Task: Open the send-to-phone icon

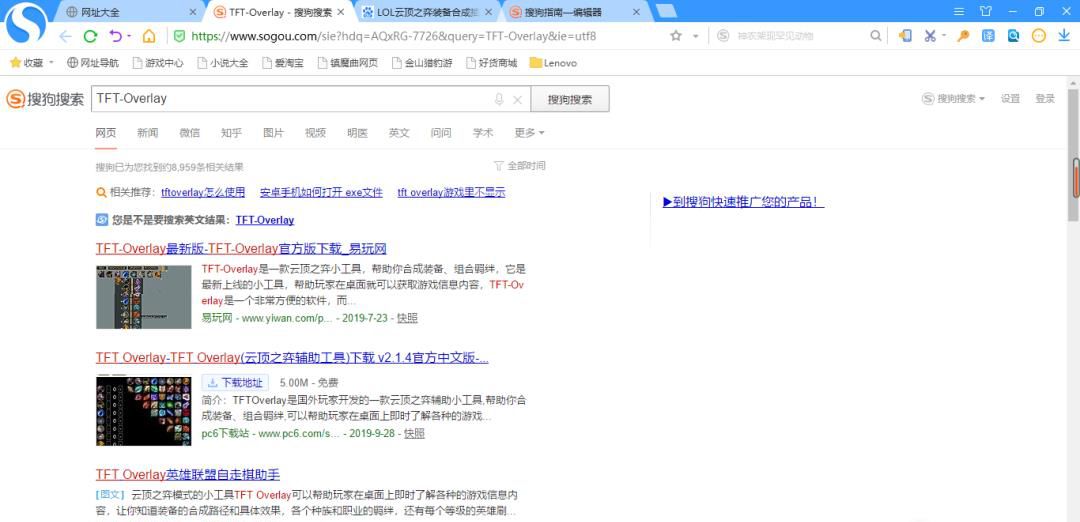Action: pos(905,36)
